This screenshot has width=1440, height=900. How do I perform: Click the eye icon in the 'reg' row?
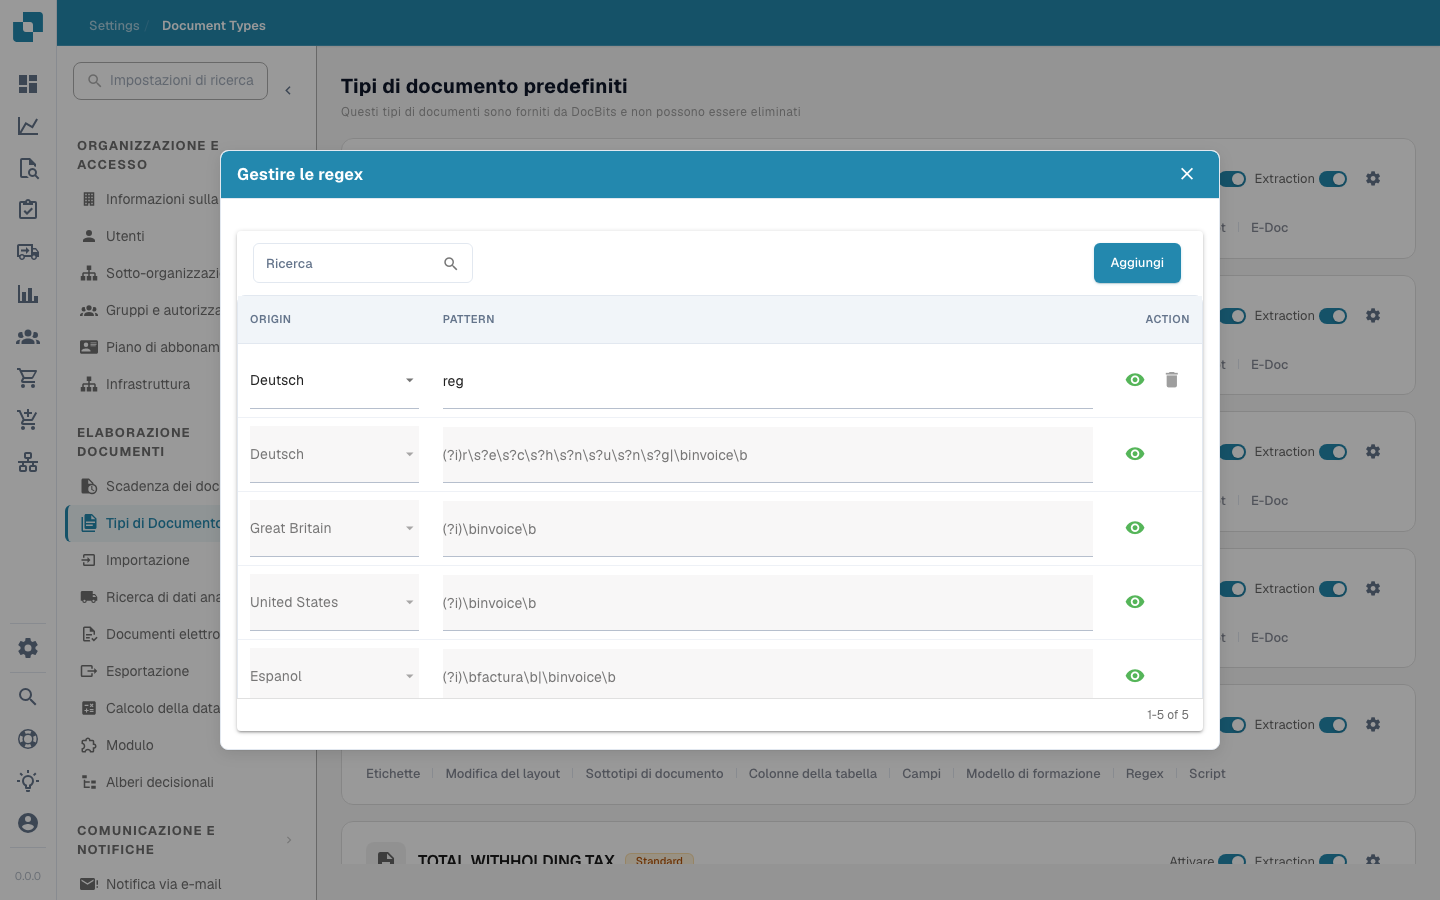coord(1135,380)
